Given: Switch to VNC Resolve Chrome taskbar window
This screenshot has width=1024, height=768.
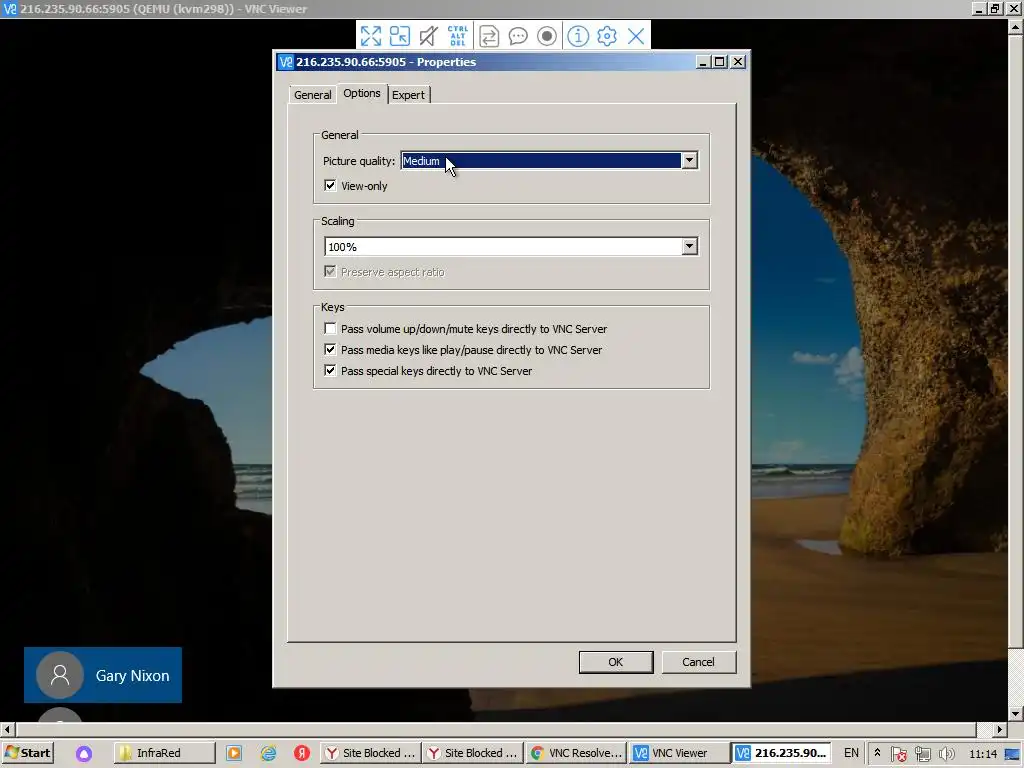Looking at the screenshot, I should pyautogui.click(x=576, y=753).
